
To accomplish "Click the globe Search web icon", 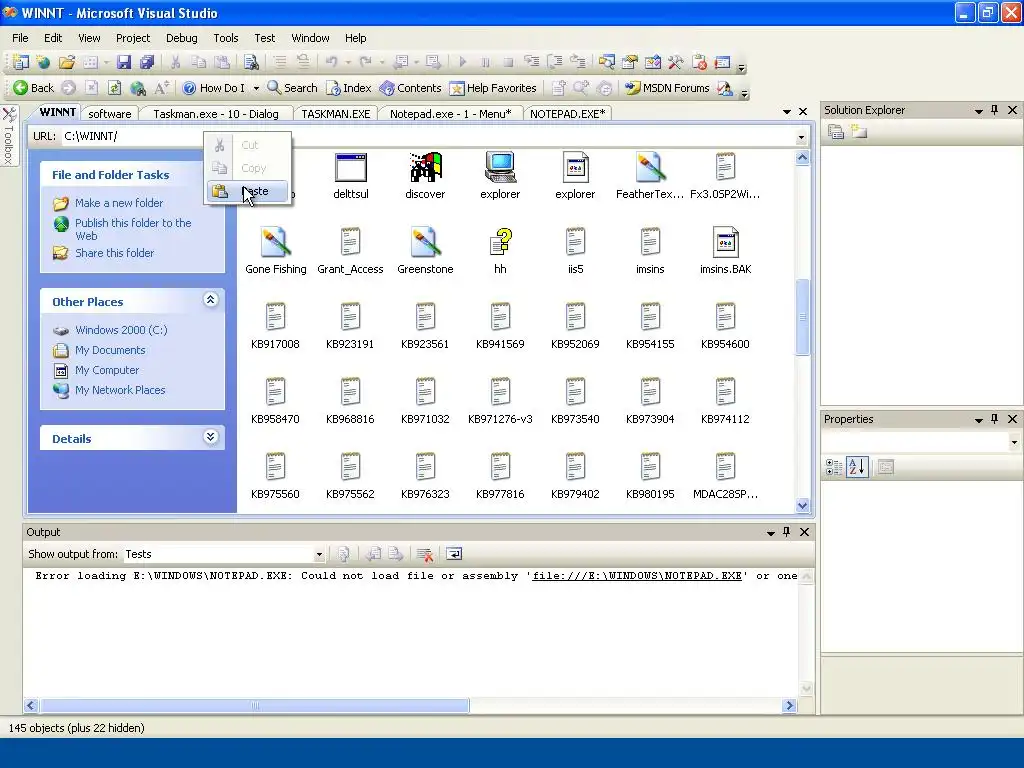I will point(138,88).
